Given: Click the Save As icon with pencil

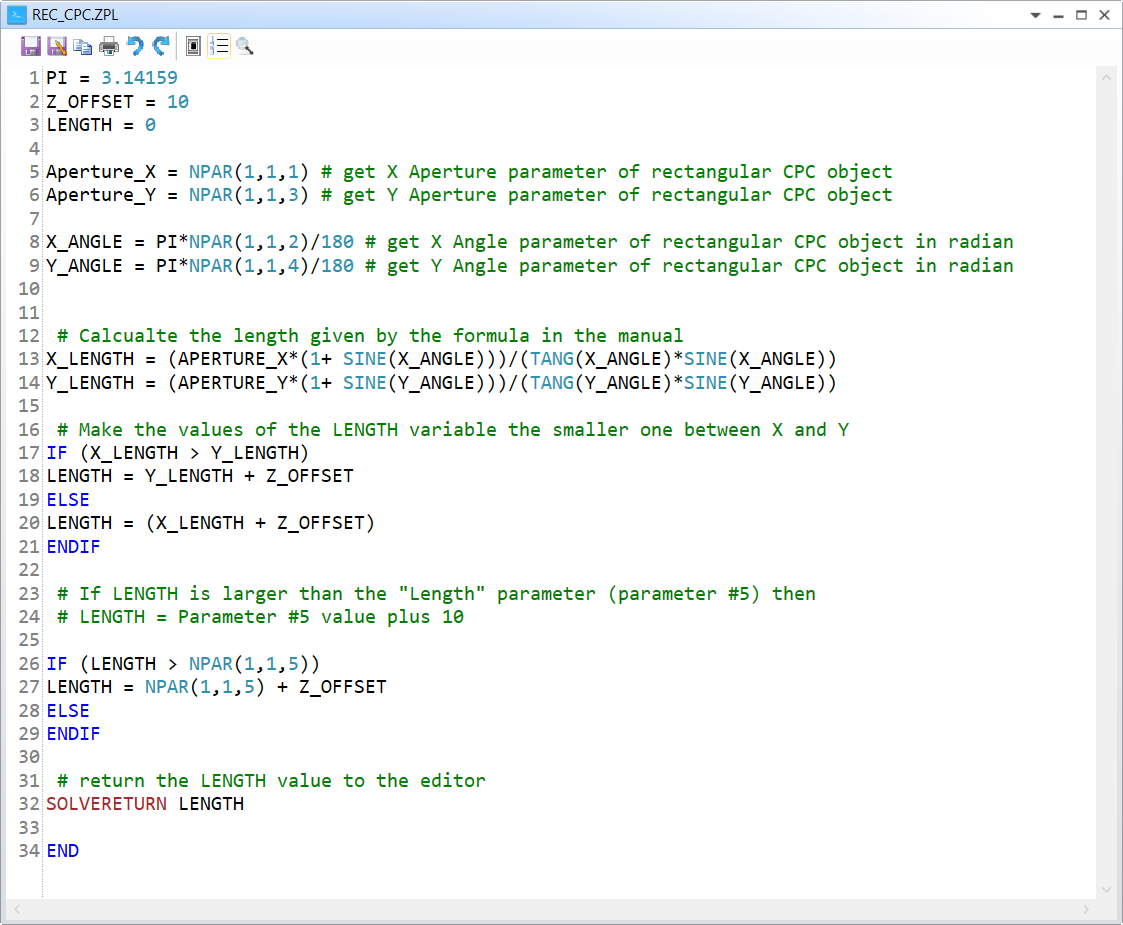Looking at the screenshot, I should [x=57, y=47].
